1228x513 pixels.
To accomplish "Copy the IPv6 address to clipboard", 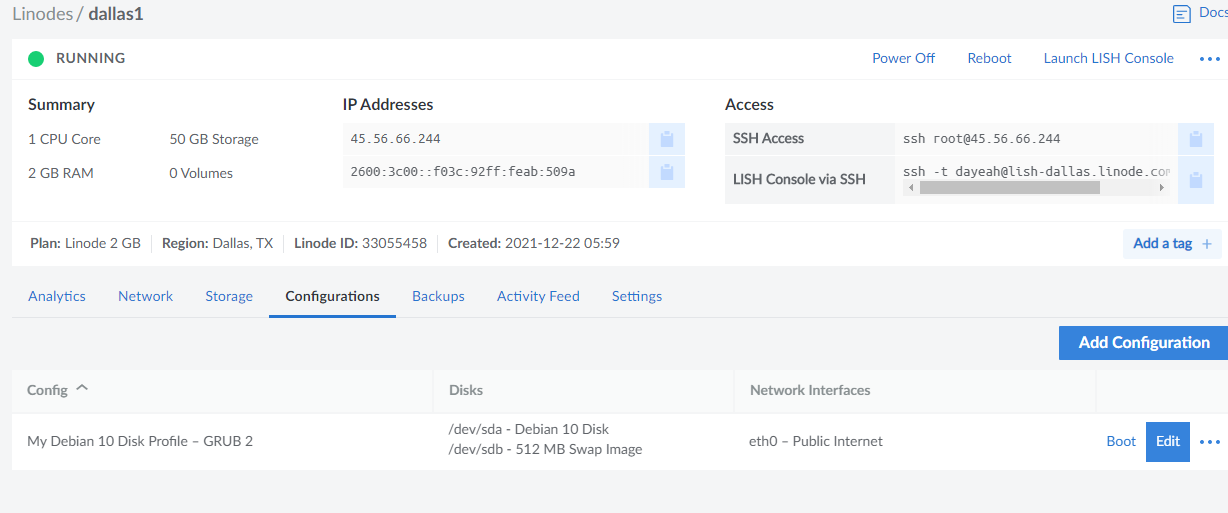I will 667,173.
